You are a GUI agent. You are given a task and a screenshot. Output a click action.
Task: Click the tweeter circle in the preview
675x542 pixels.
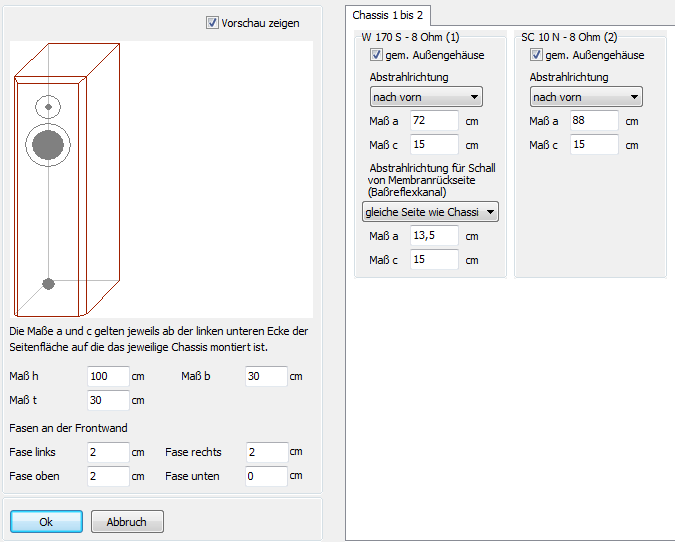tap(48, 107)
